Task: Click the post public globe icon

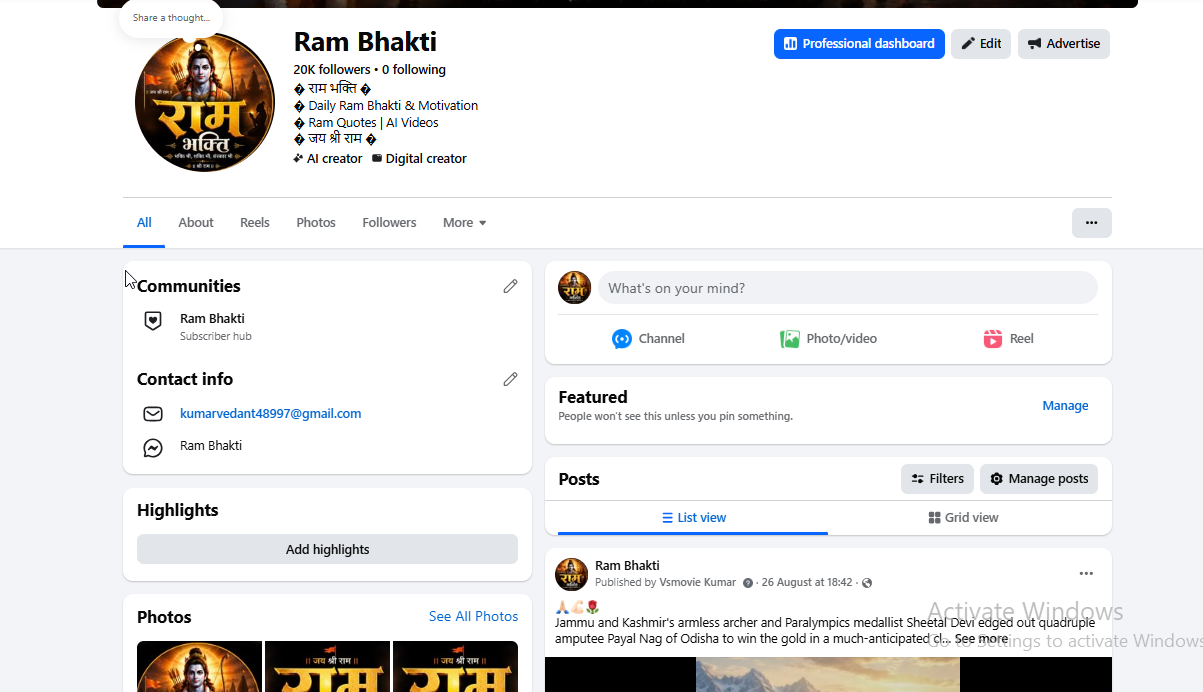Action: (867, 583)
